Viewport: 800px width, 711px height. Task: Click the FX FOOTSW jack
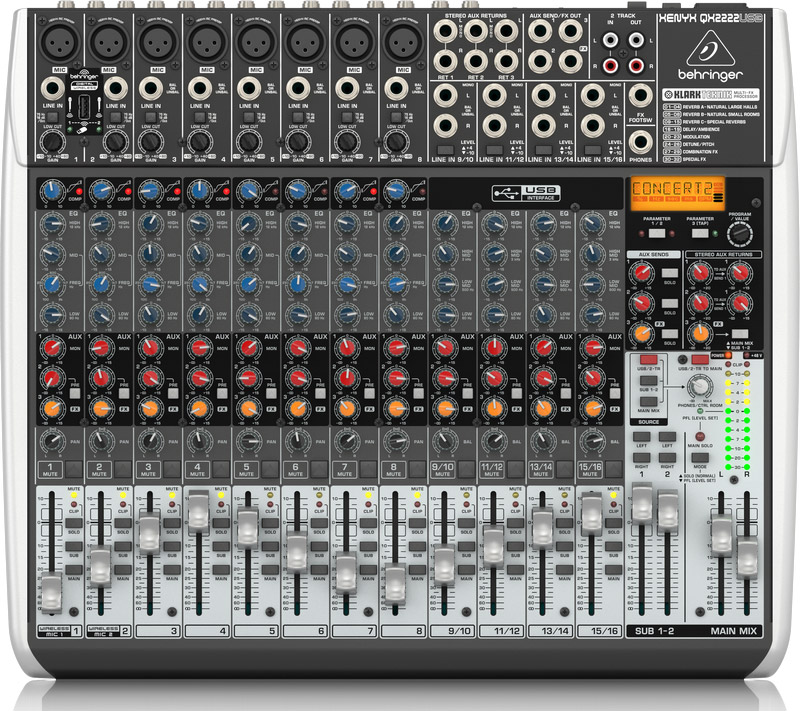pyautogui.click(x=640, y=95)
